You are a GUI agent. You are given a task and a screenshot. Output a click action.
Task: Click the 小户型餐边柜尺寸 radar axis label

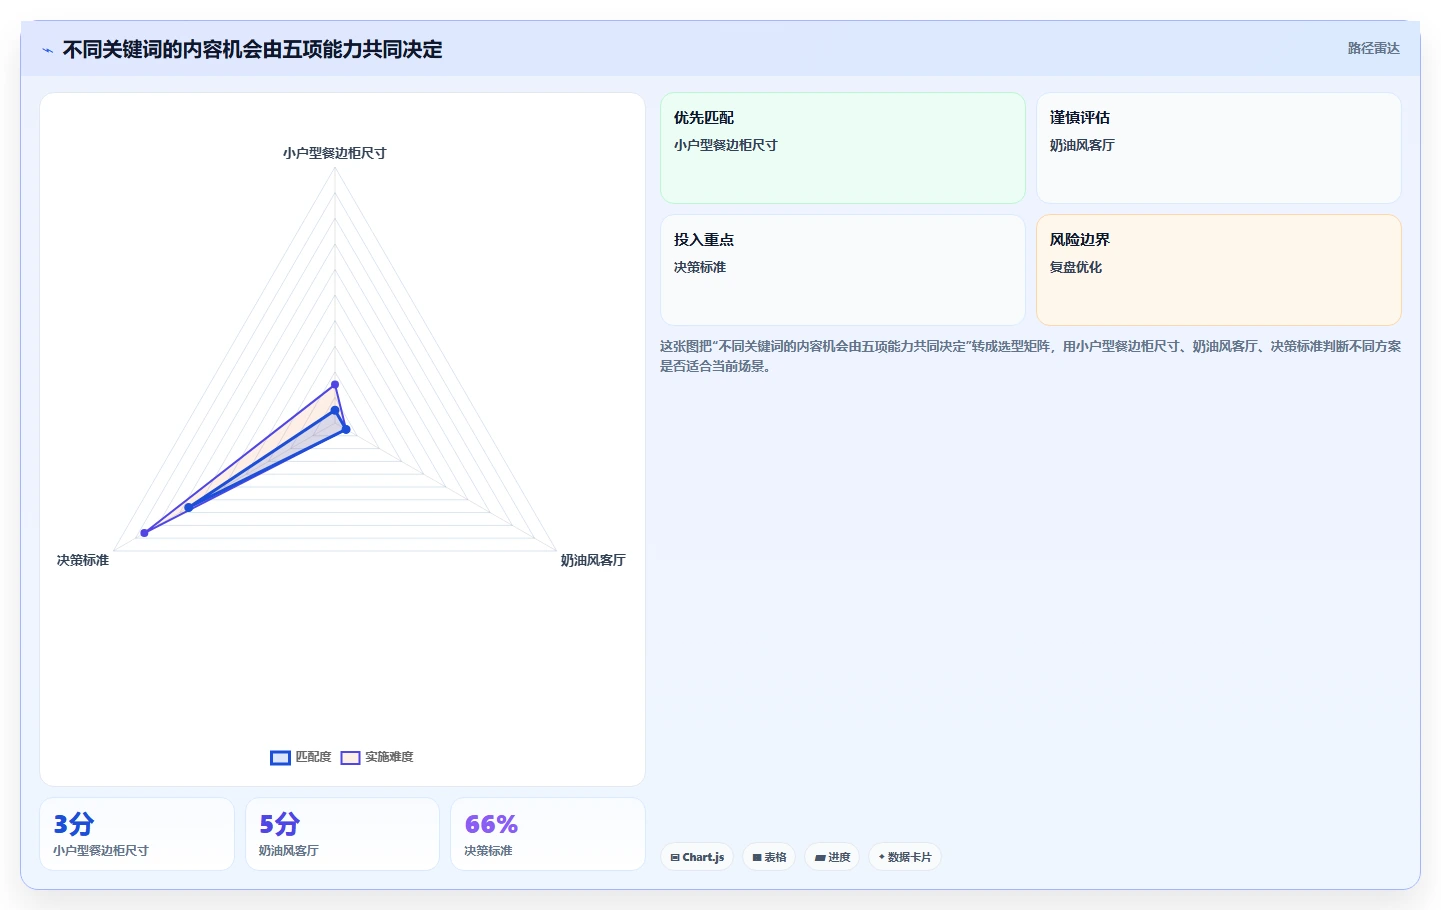334,153
